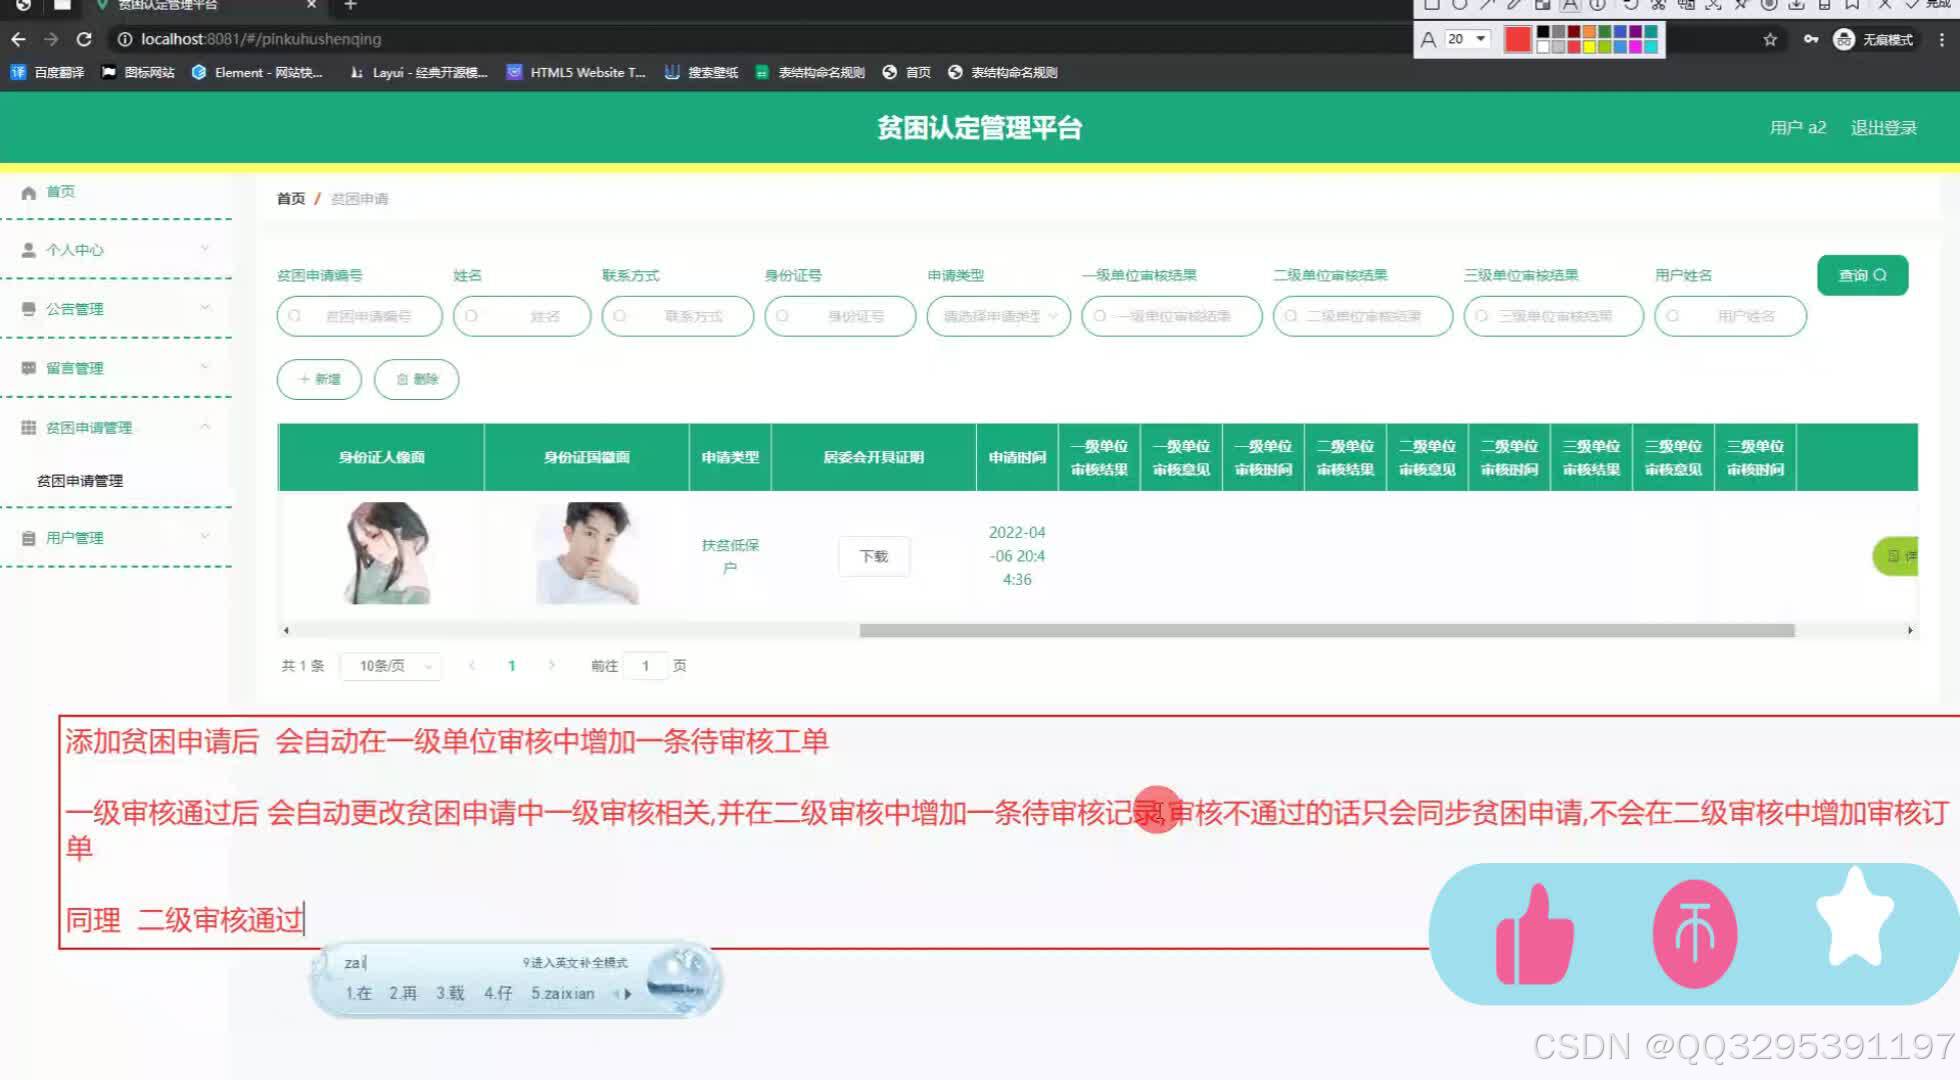Click the 下载 download button in the row

874,556
